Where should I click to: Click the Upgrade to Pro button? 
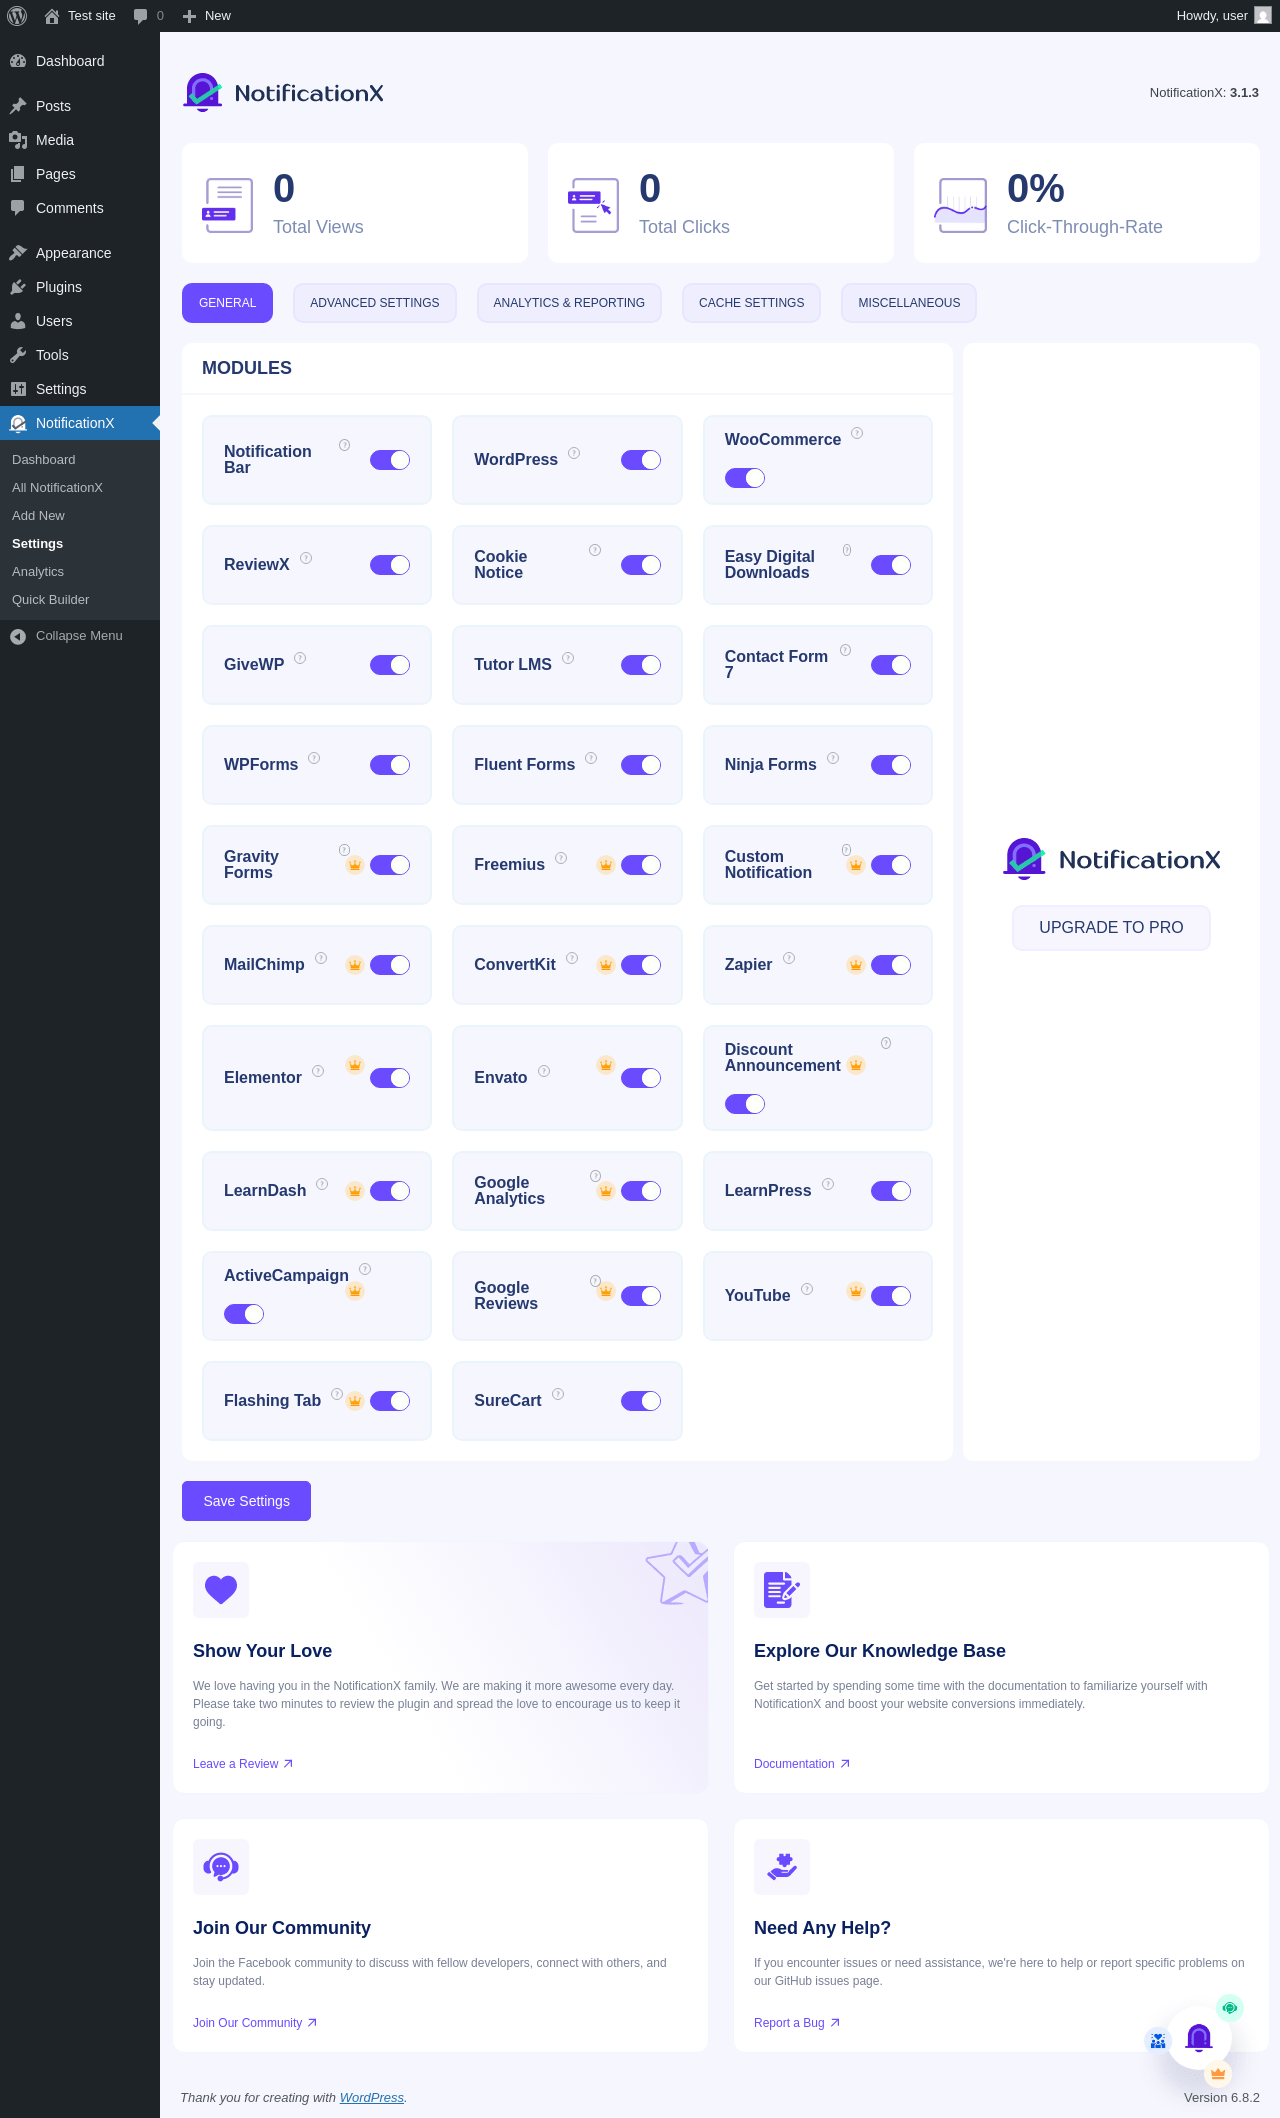[1111, 928]
